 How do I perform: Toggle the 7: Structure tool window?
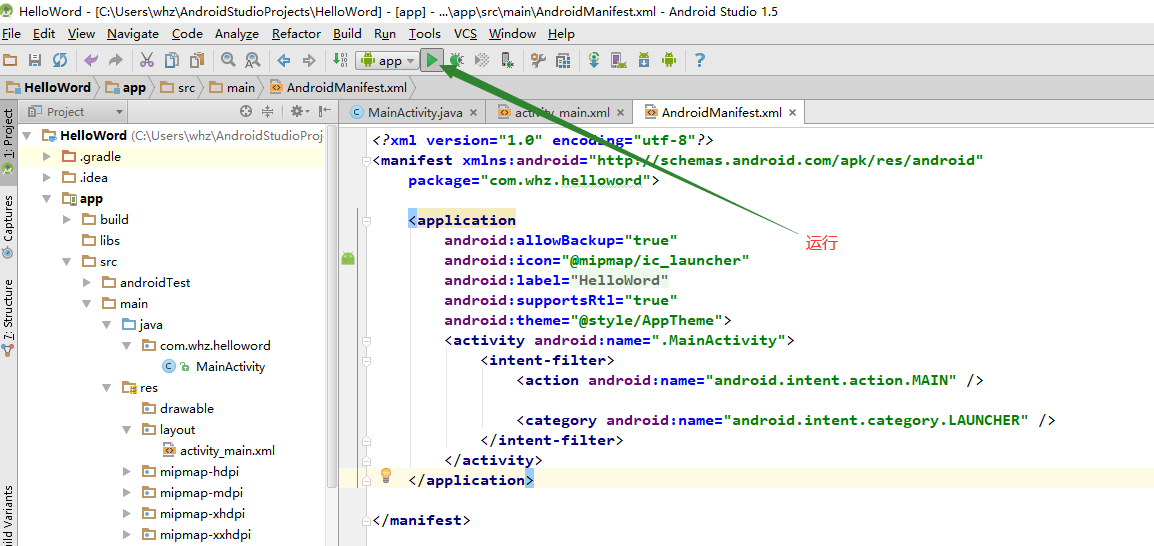[8, 318]
